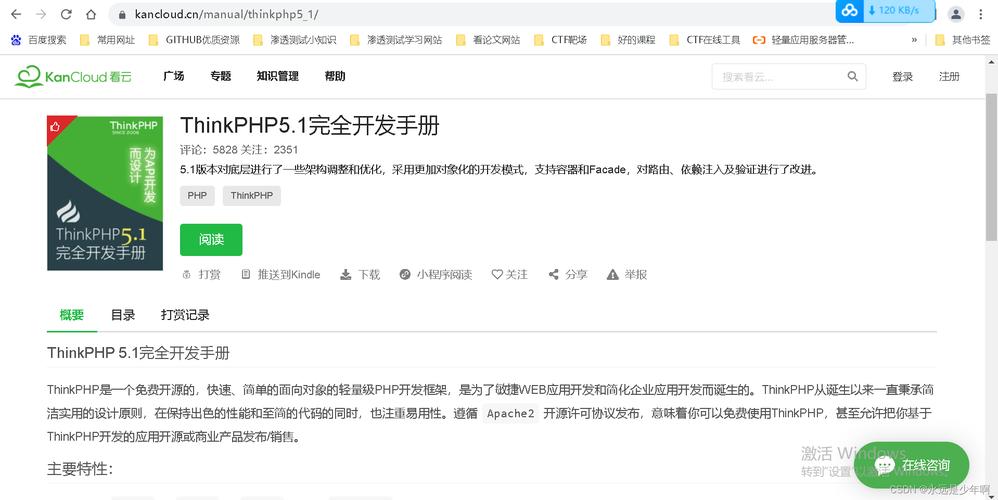Open the 看论文网站 bookmark folder
This screenshot has width=998, height=500.
tap(488, 40)
